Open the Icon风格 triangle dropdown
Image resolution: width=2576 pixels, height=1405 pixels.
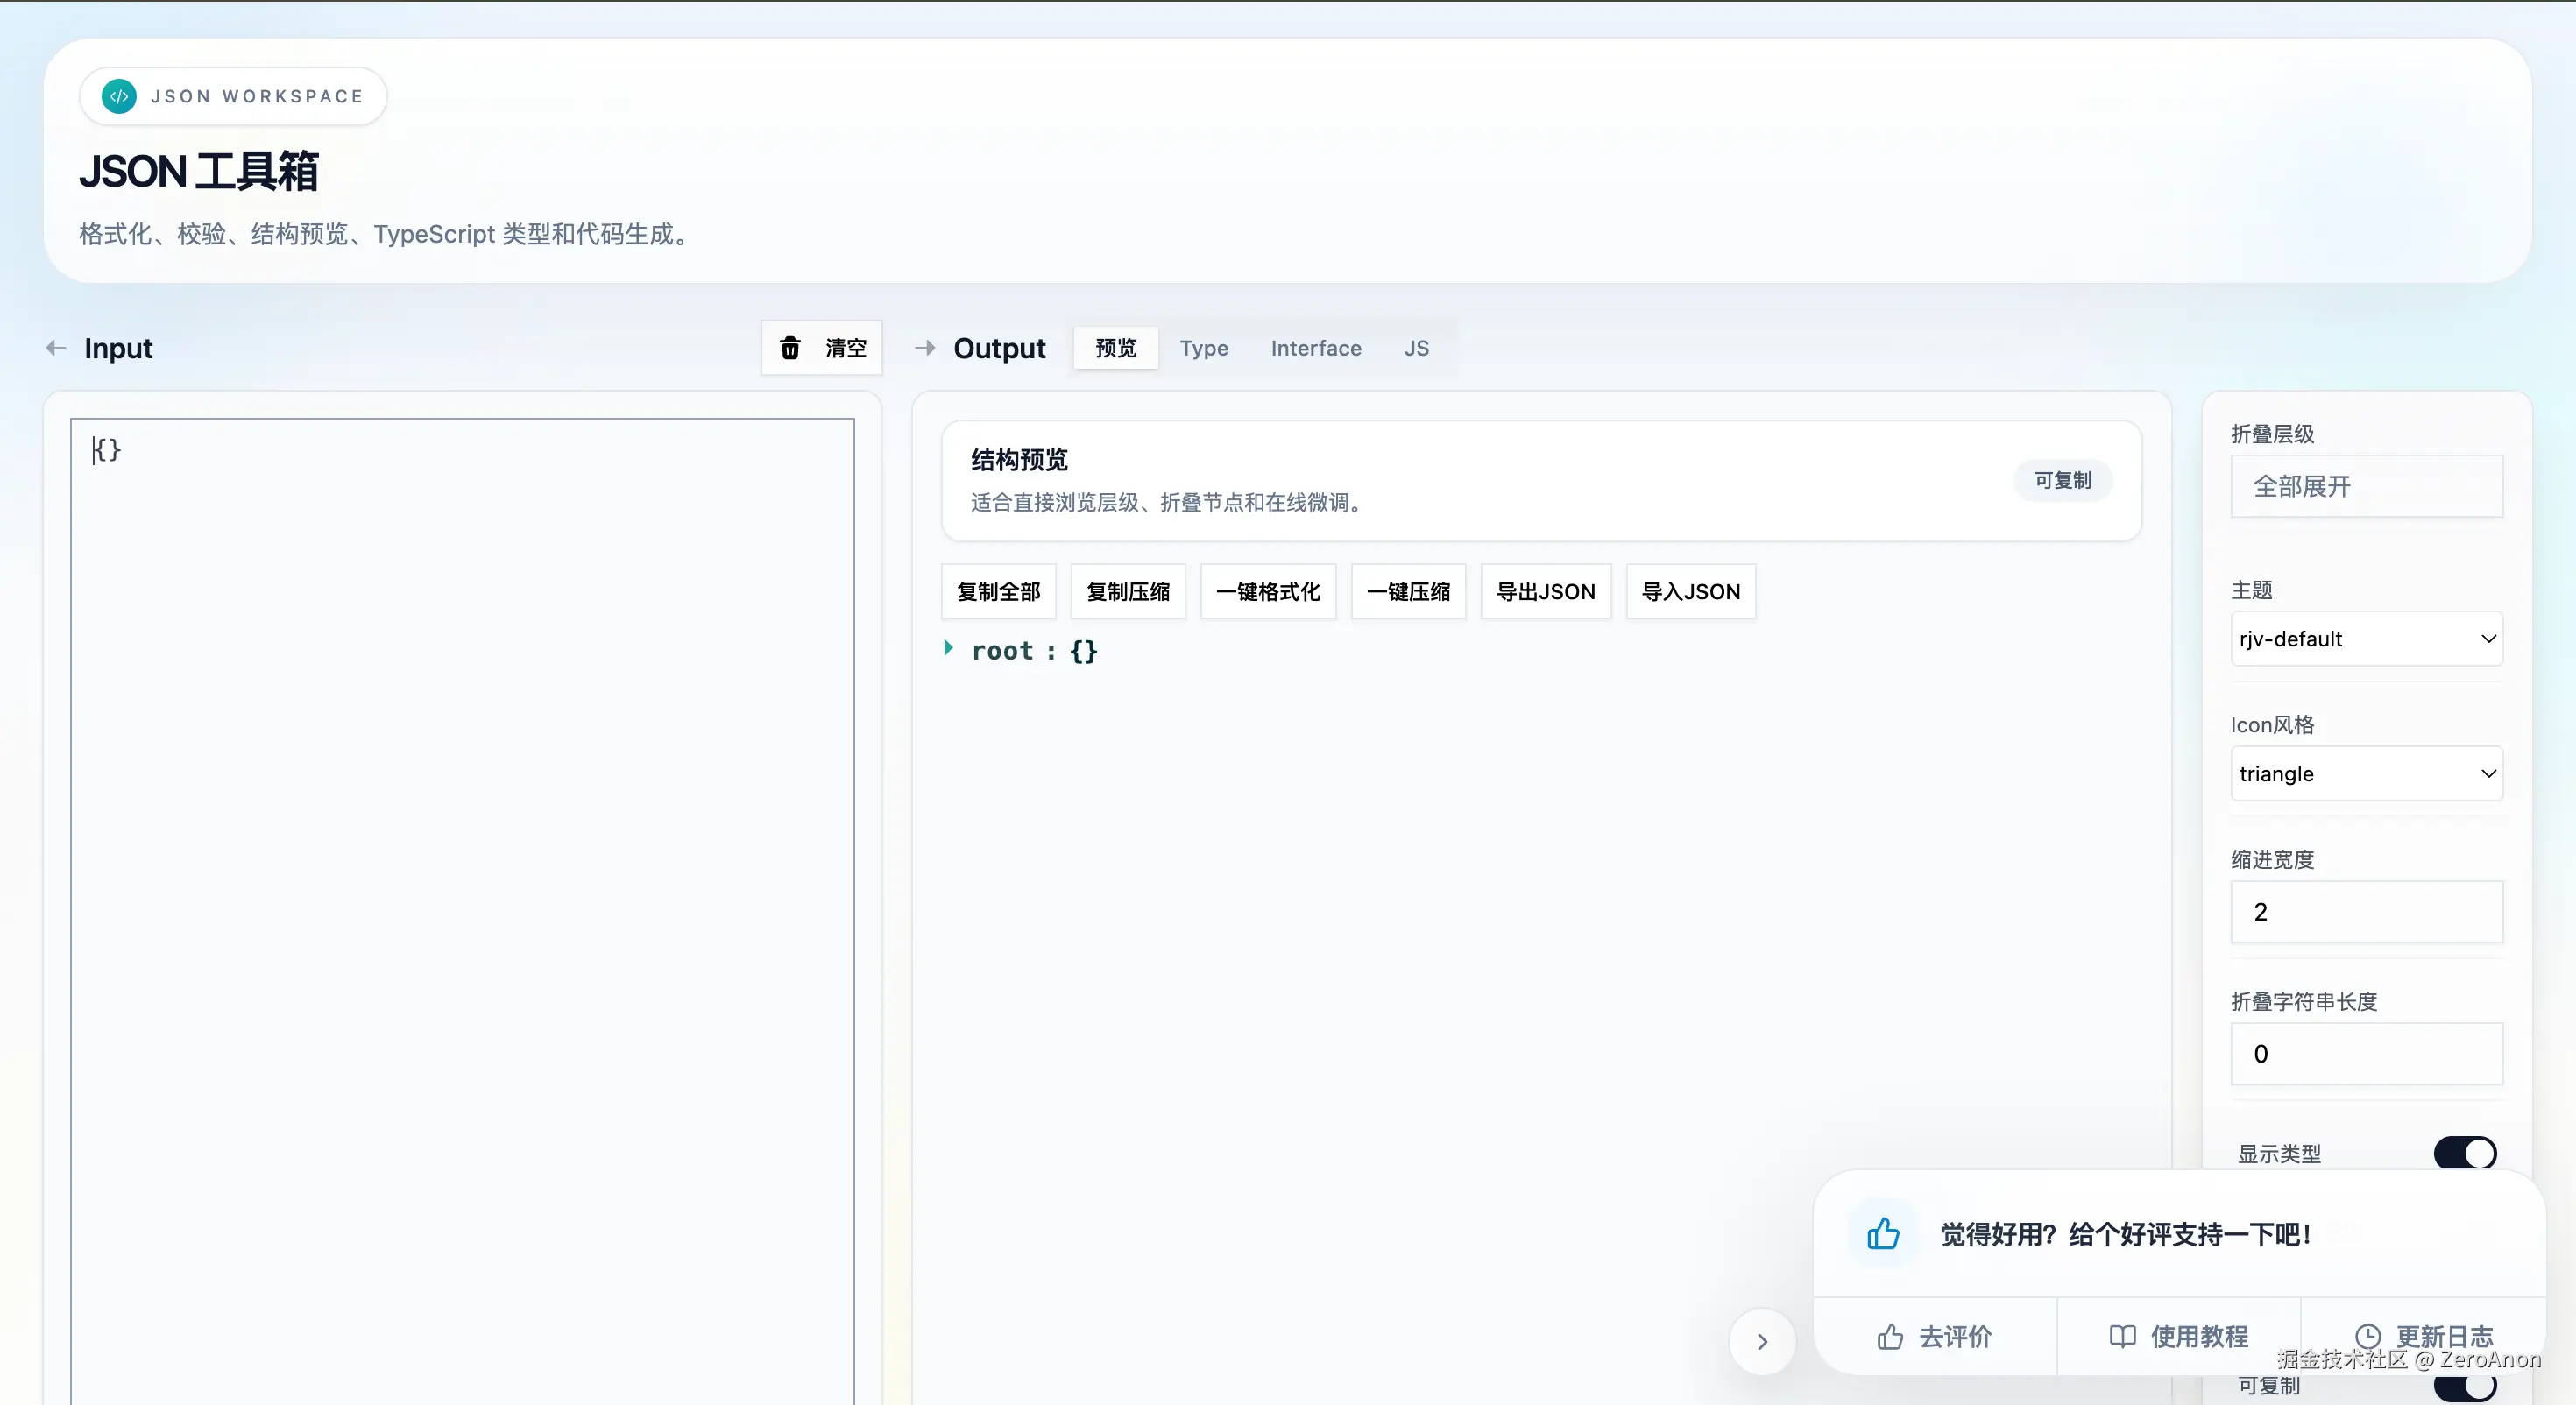(x=2366, y=774)
